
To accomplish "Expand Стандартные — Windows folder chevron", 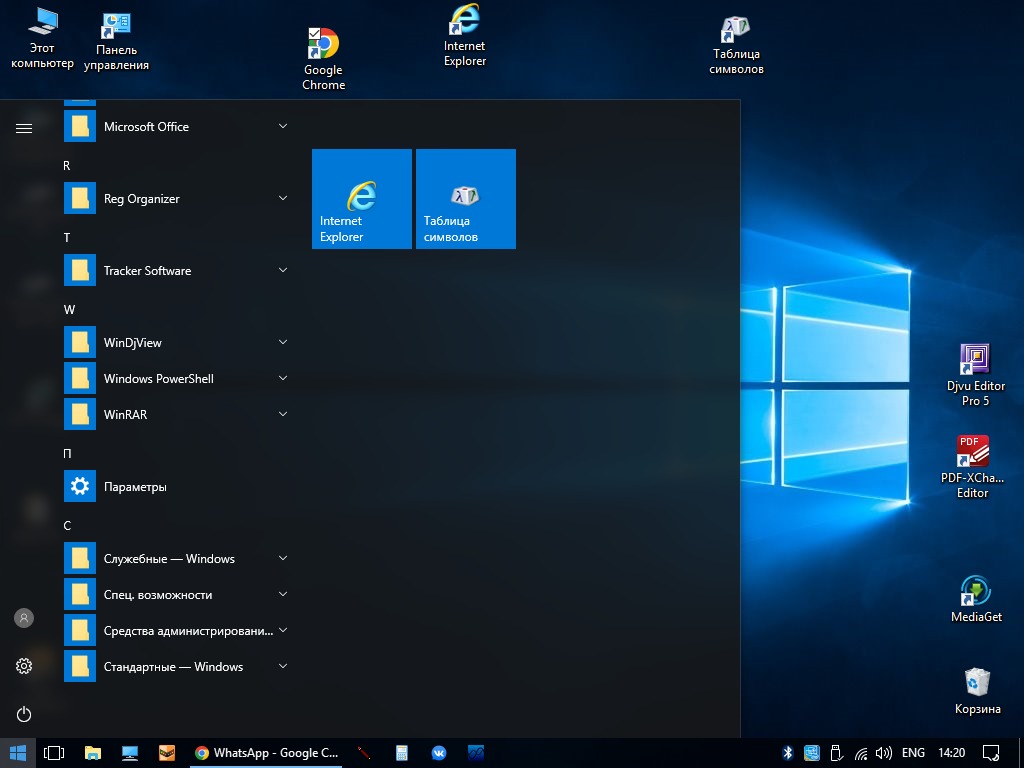I will coord(283,665).
